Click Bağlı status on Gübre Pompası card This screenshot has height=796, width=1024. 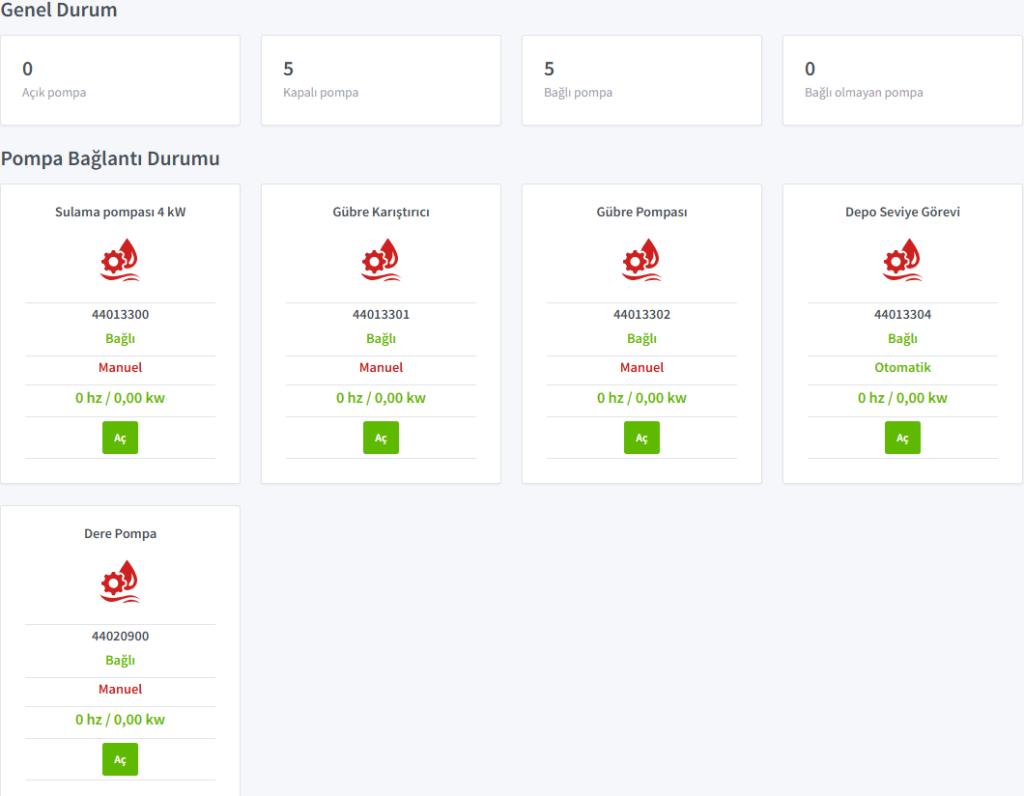click(x=642, y=339)
